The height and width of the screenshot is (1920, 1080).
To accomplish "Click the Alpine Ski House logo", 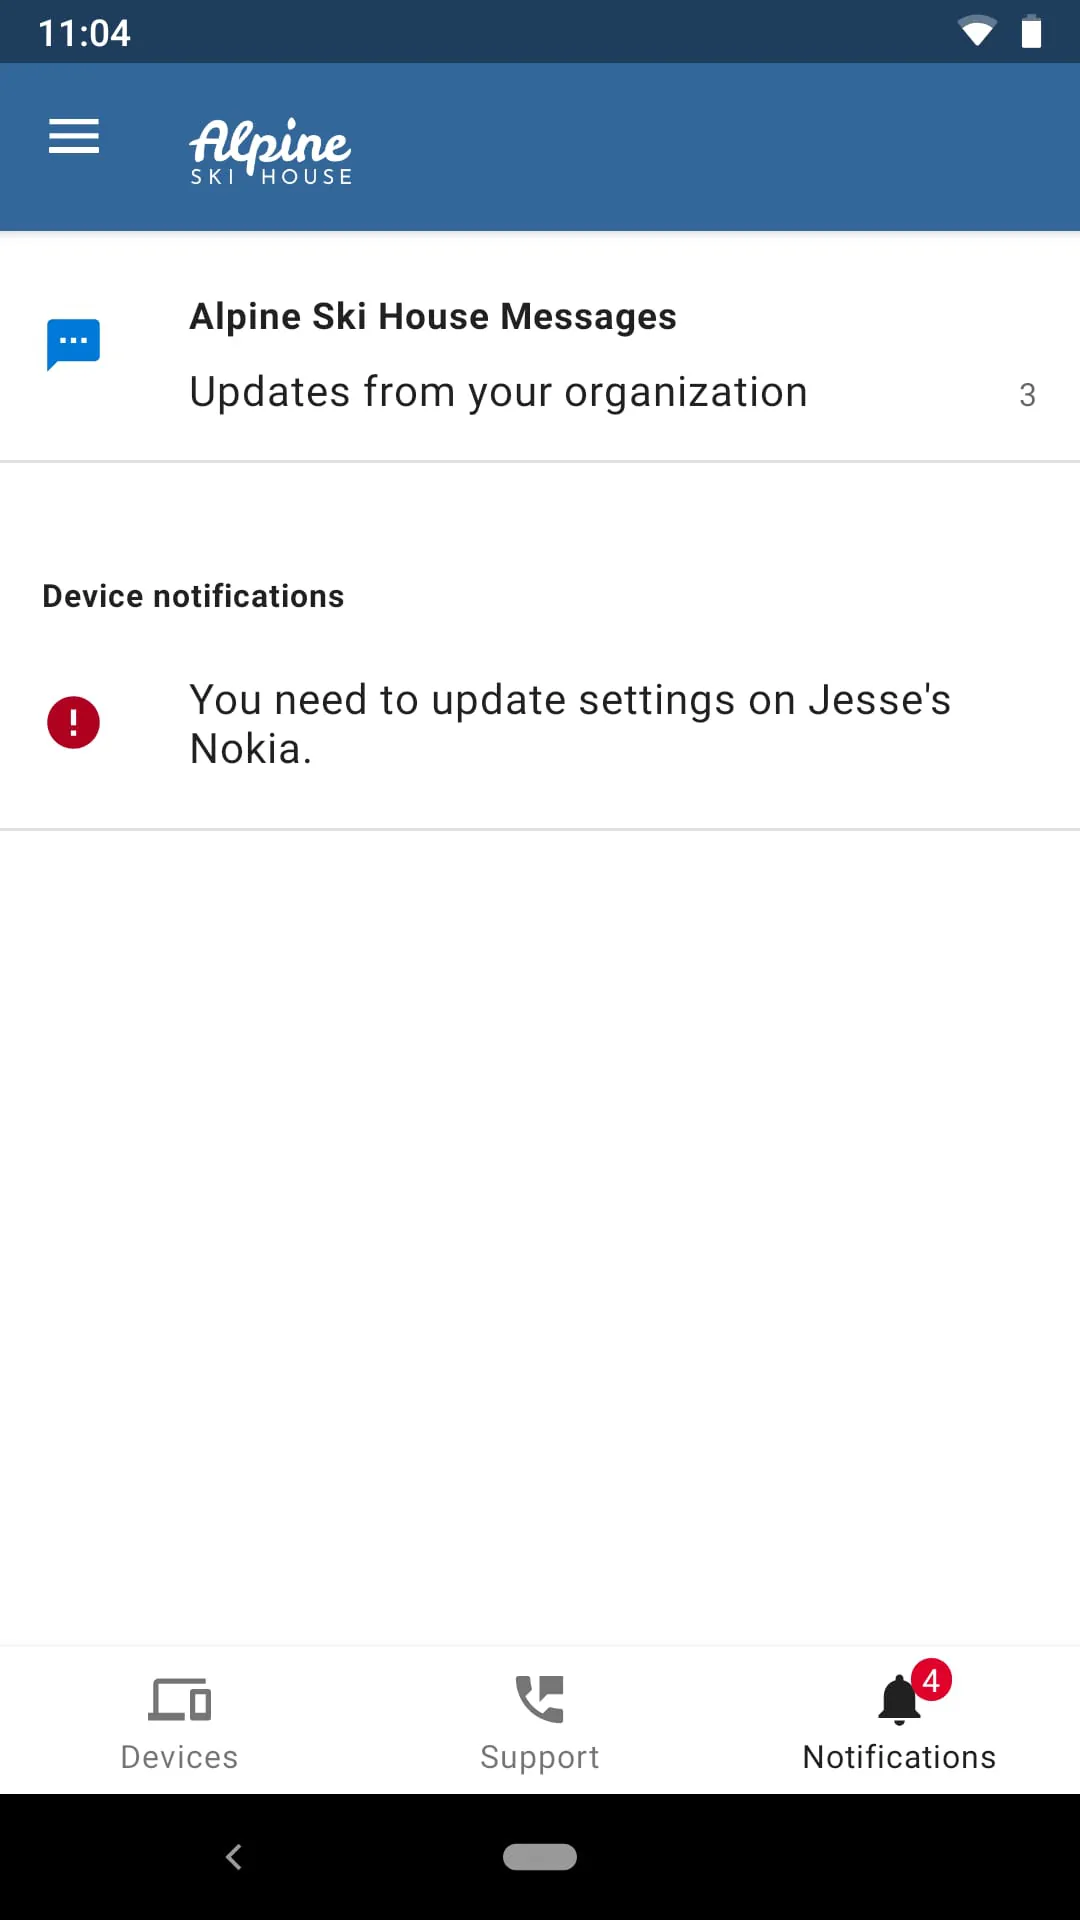I will click(x=270, y=148).
